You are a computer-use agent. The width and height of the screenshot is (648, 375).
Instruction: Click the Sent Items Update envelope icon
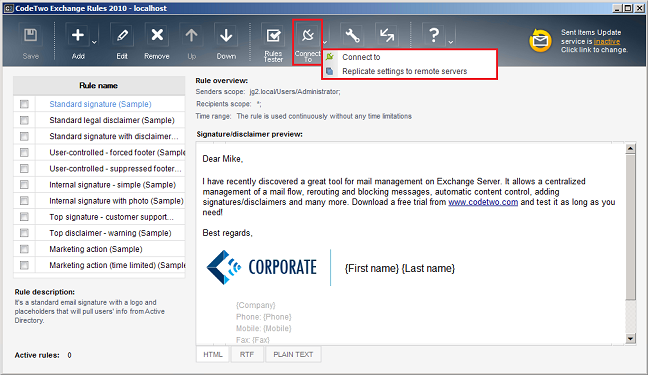[x=540, y=41]
